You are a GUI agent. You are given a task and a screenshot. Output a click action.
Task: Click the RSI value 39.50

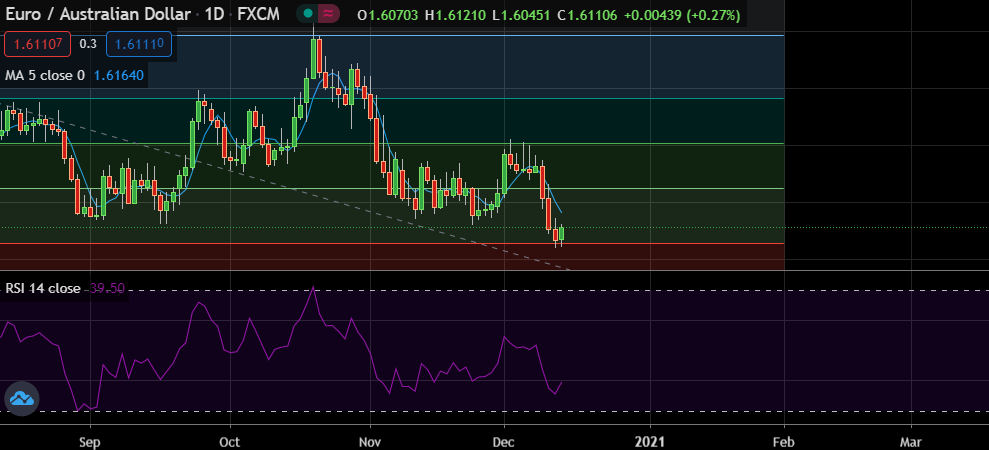click(x=107, y=288)
